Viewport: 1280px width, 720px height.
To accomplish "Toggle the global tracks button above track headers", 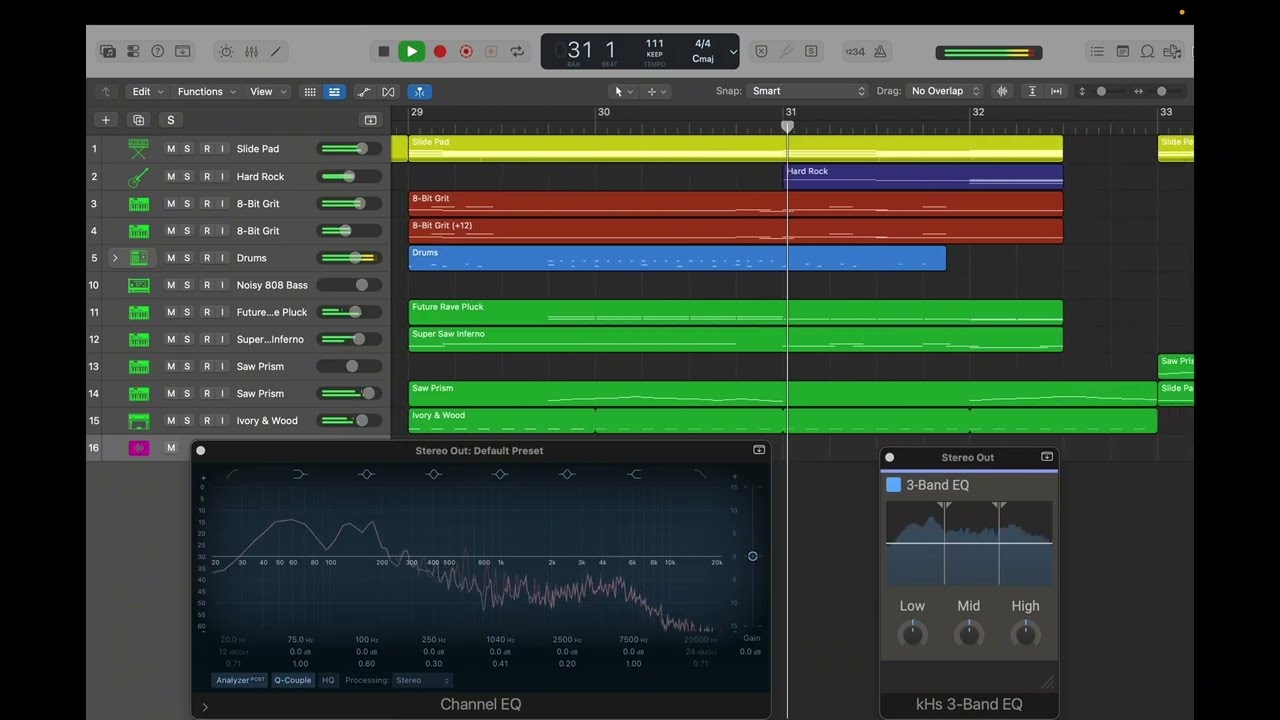I will tap(370, 120).
